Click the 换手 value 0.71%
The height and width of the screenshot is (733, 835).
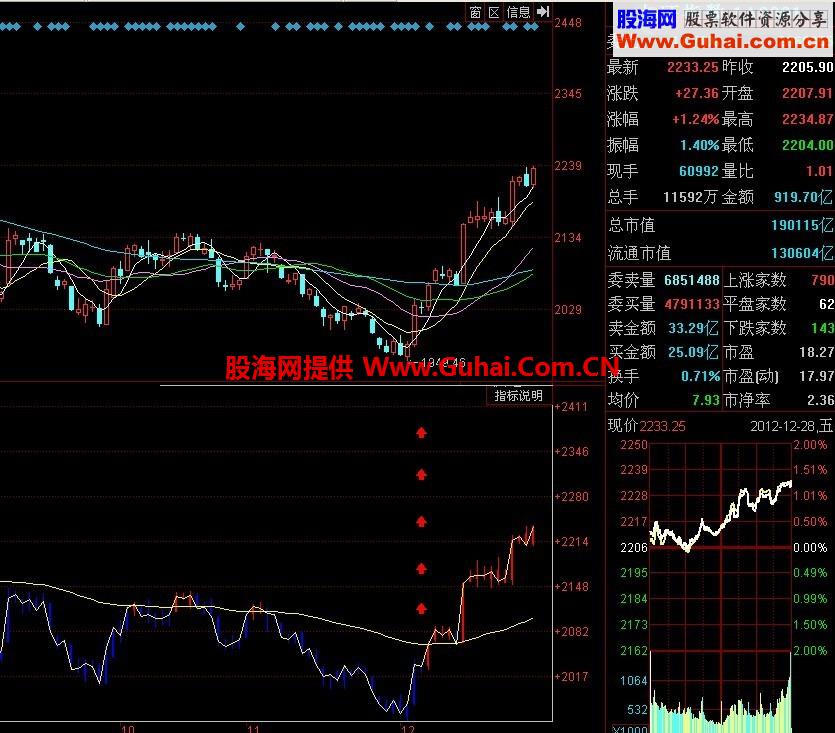click(700, 376)
